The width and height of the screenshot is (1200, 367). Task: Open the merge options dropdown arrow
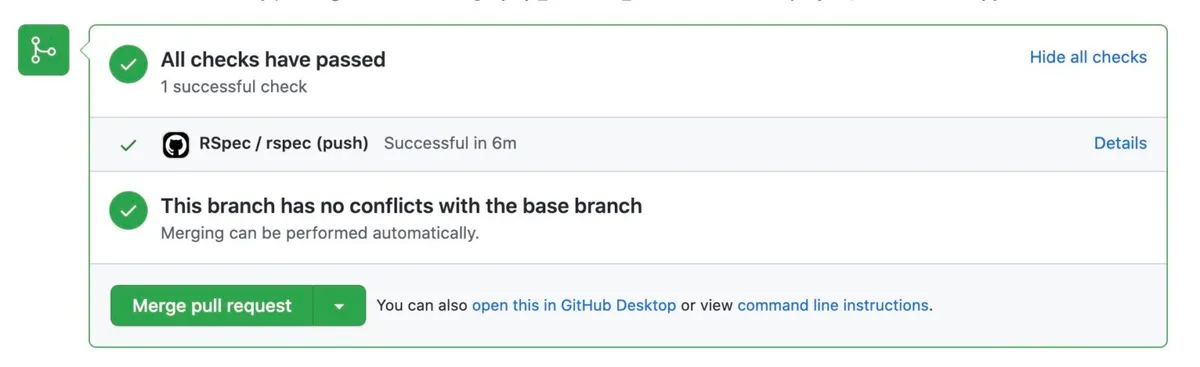tap(340, 306)
